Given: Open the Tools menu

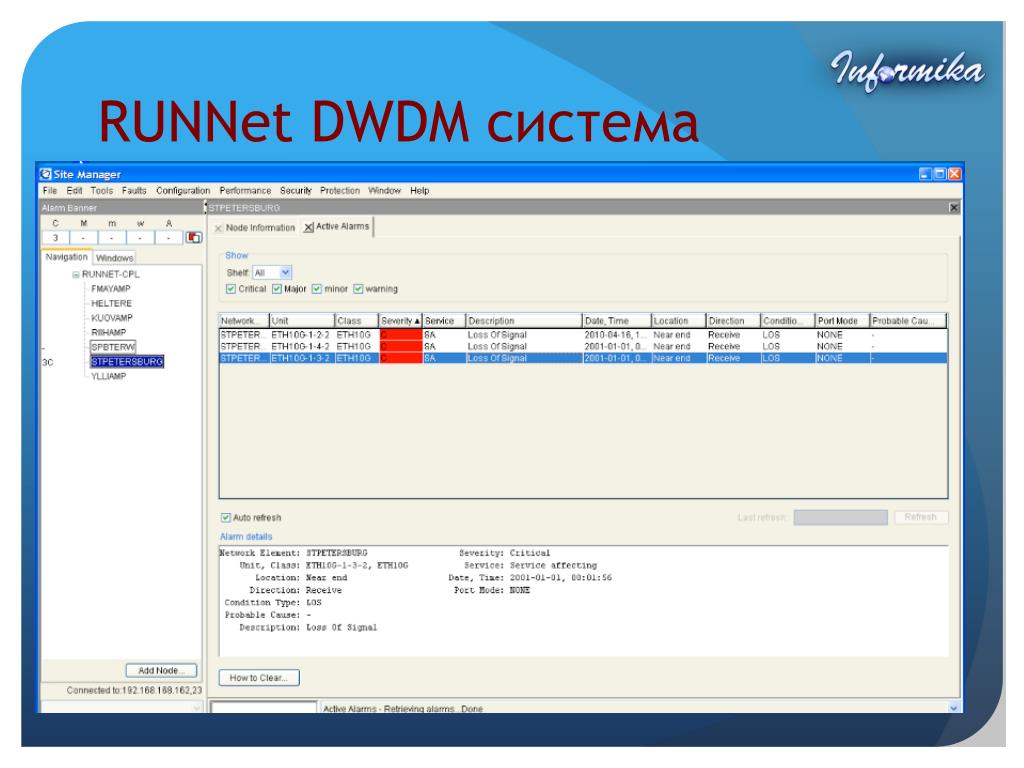Looking at the screenshot, I should (101, 191).
